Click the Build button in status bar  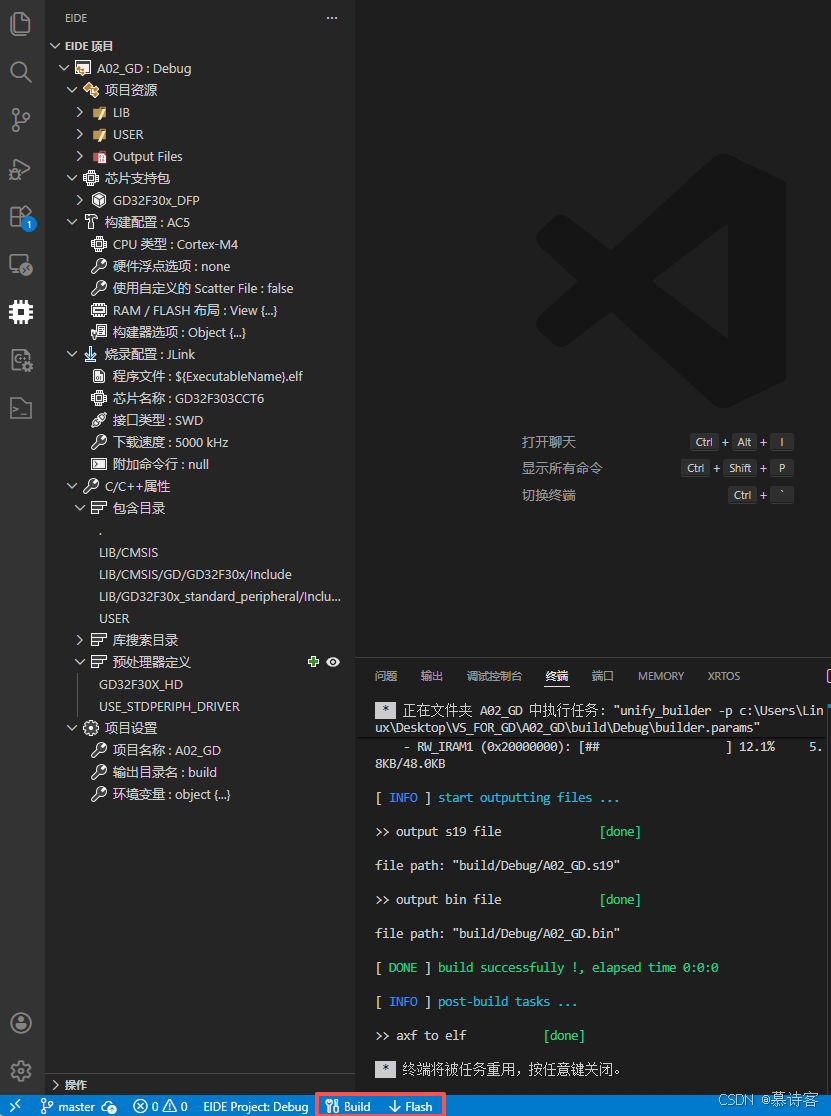pyautogui.click(x=348, y=1106)
